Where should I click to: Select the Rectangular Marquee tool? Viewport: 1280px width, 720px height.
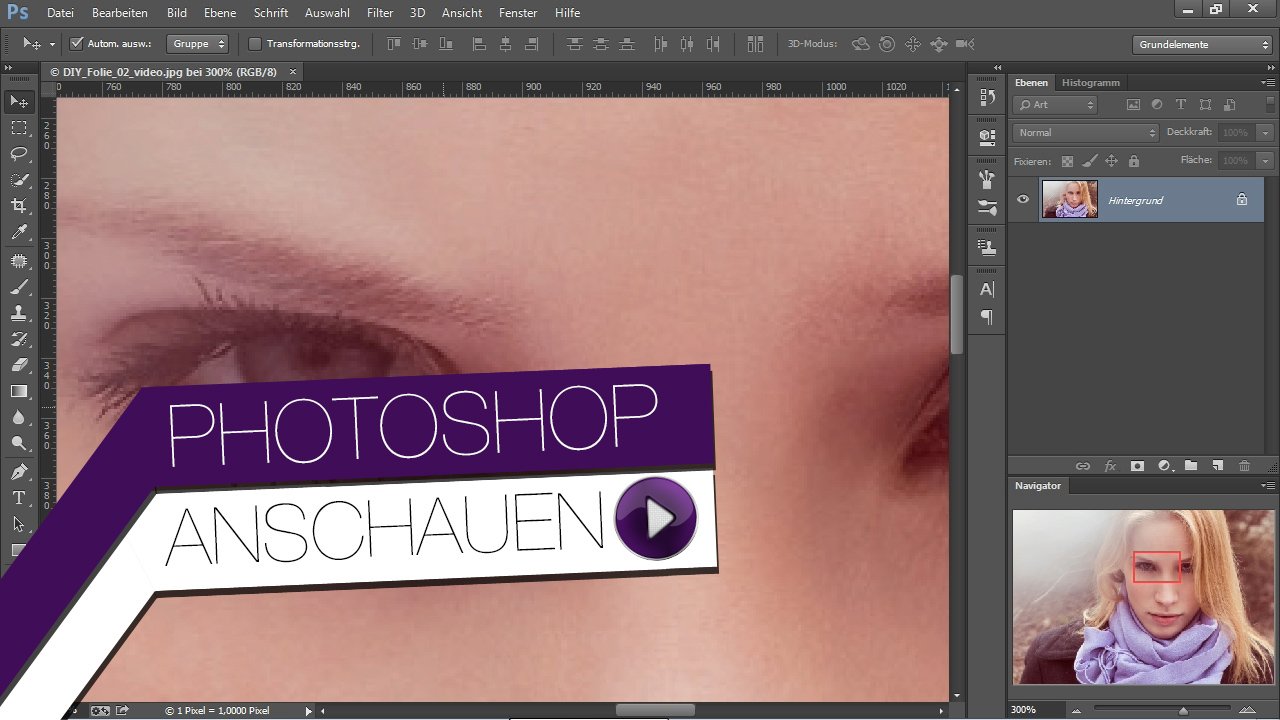tap(19, 128)
